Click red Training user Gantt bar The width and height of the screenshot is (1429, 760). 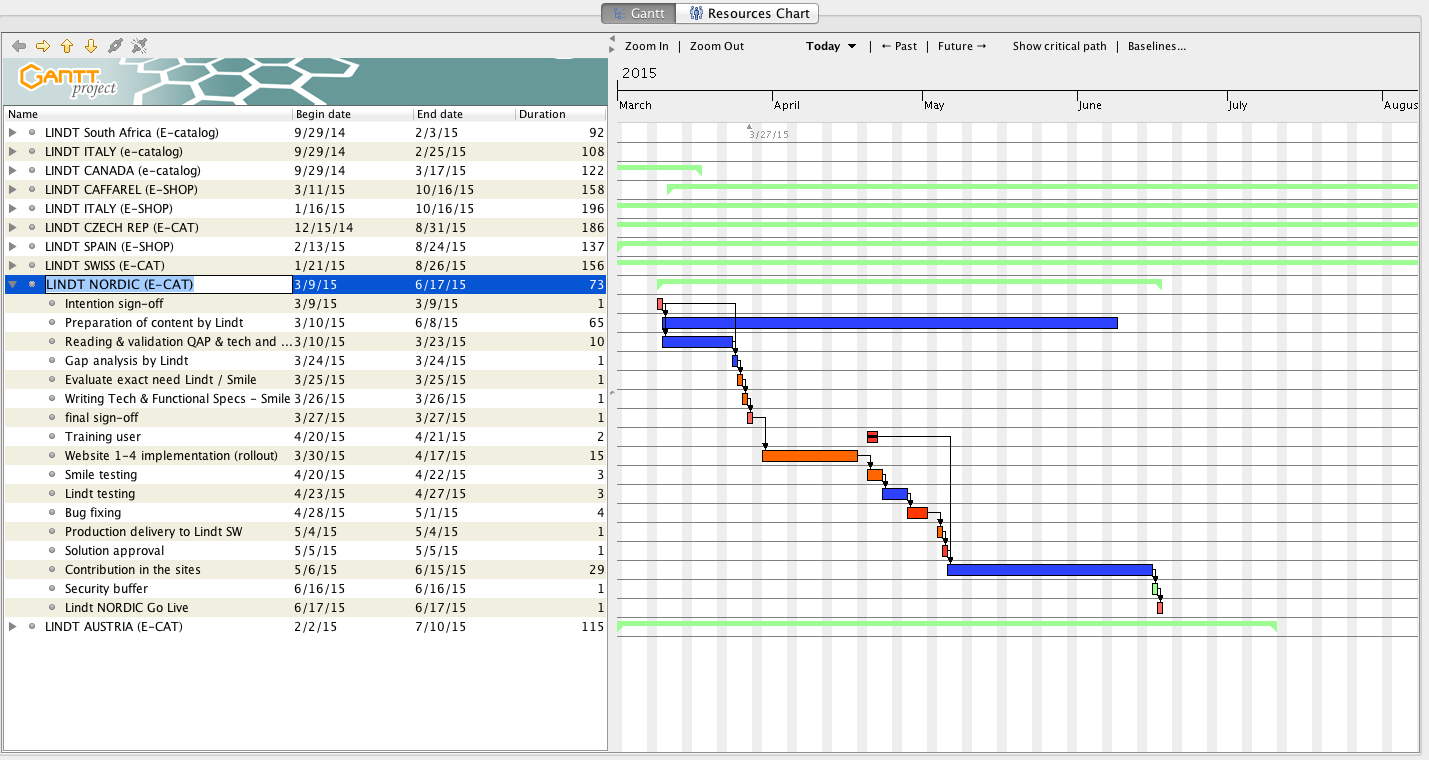(872, 437)
